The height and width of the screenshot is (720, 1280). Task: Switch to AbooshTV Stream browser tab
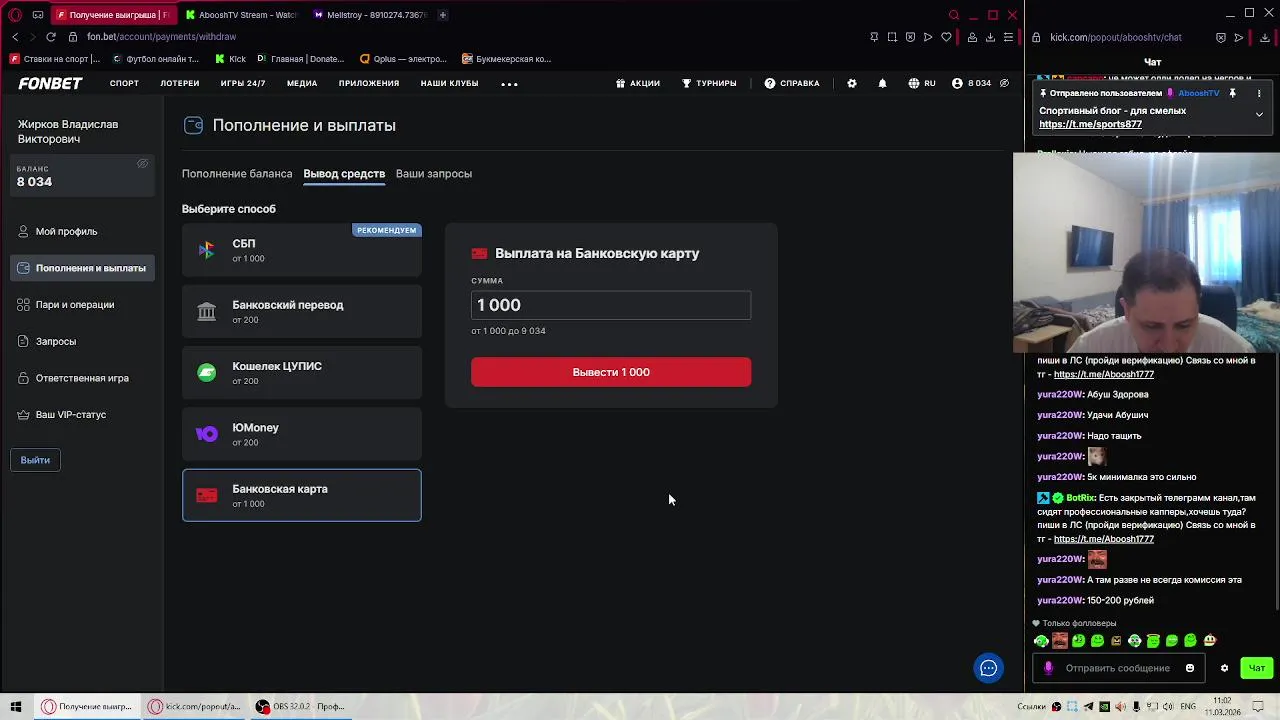click(240, 15)
